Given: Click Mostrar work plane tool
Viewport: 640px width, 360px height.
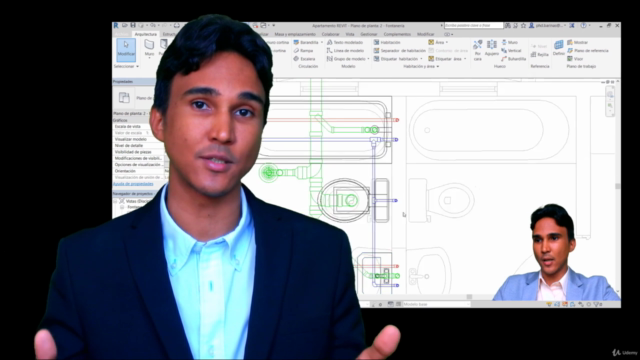Looking at the screenshot, I should pyautogui.click(x=577, y=42).
